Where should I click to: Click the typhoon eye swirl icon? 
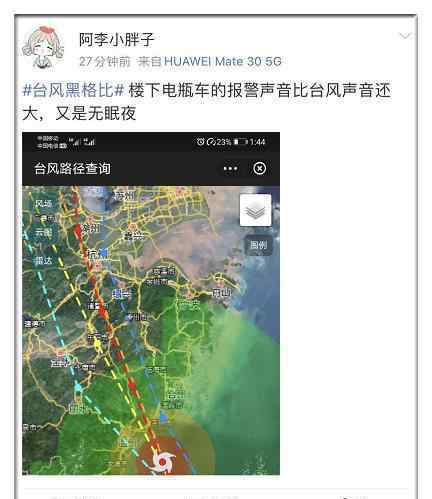click(x=163, y=462)
